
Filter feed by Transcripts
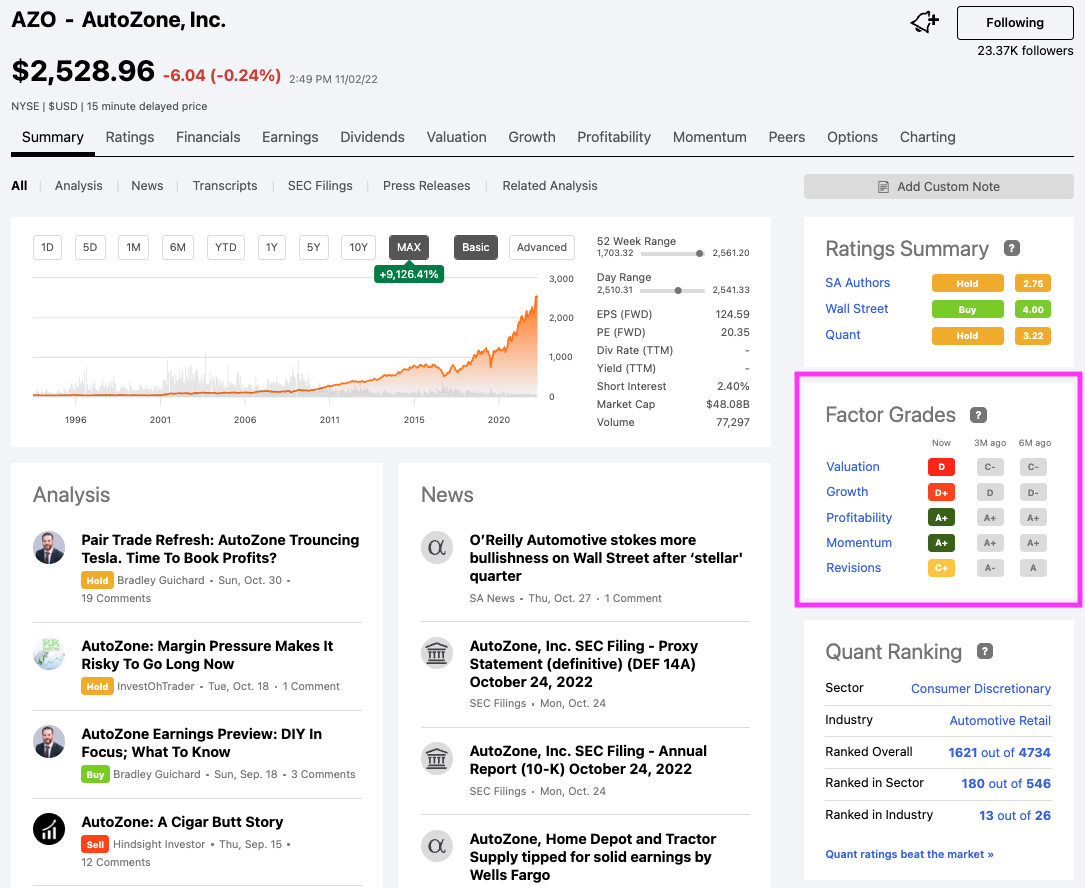point(225,185)
